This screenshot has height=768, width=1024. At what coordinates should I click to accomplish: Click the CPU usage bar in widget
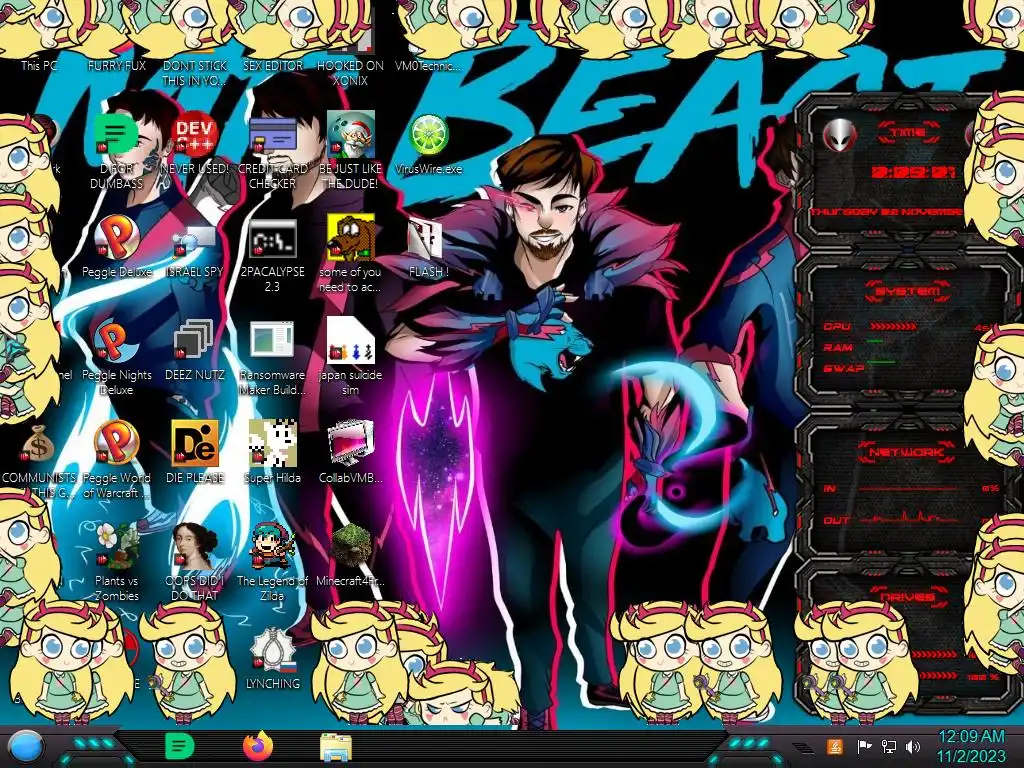pos(893,326)
